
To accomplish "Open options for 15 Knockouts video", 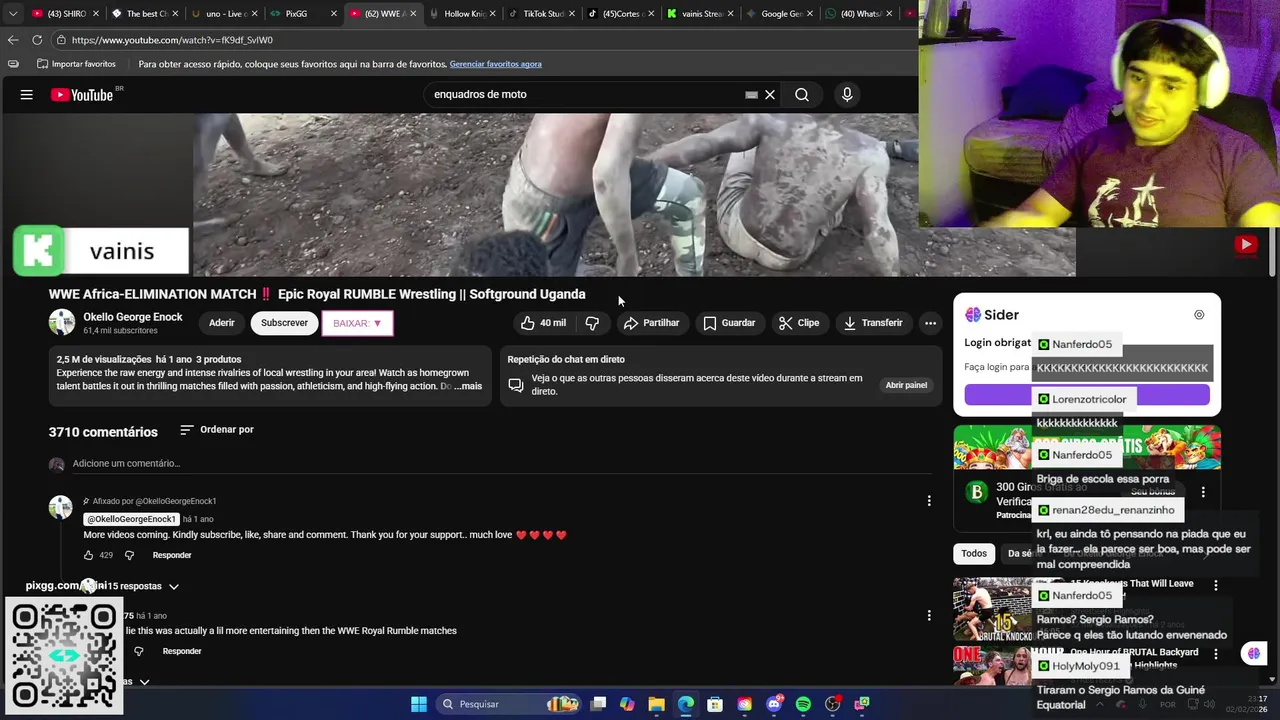I will (1216, 585).
